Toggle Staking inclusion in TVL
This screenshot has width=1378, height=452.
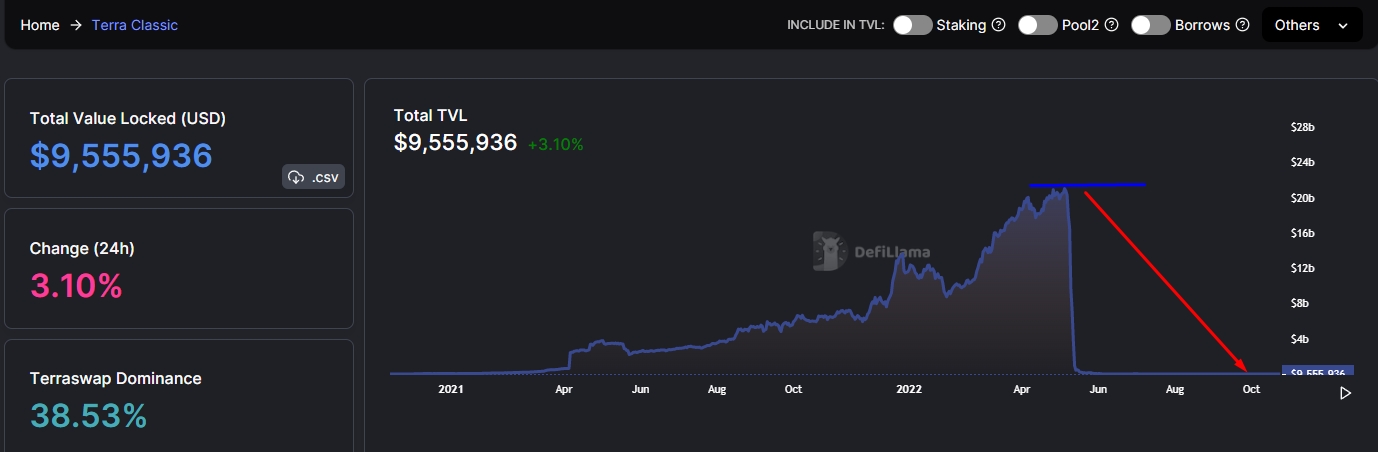click(913, 25)
